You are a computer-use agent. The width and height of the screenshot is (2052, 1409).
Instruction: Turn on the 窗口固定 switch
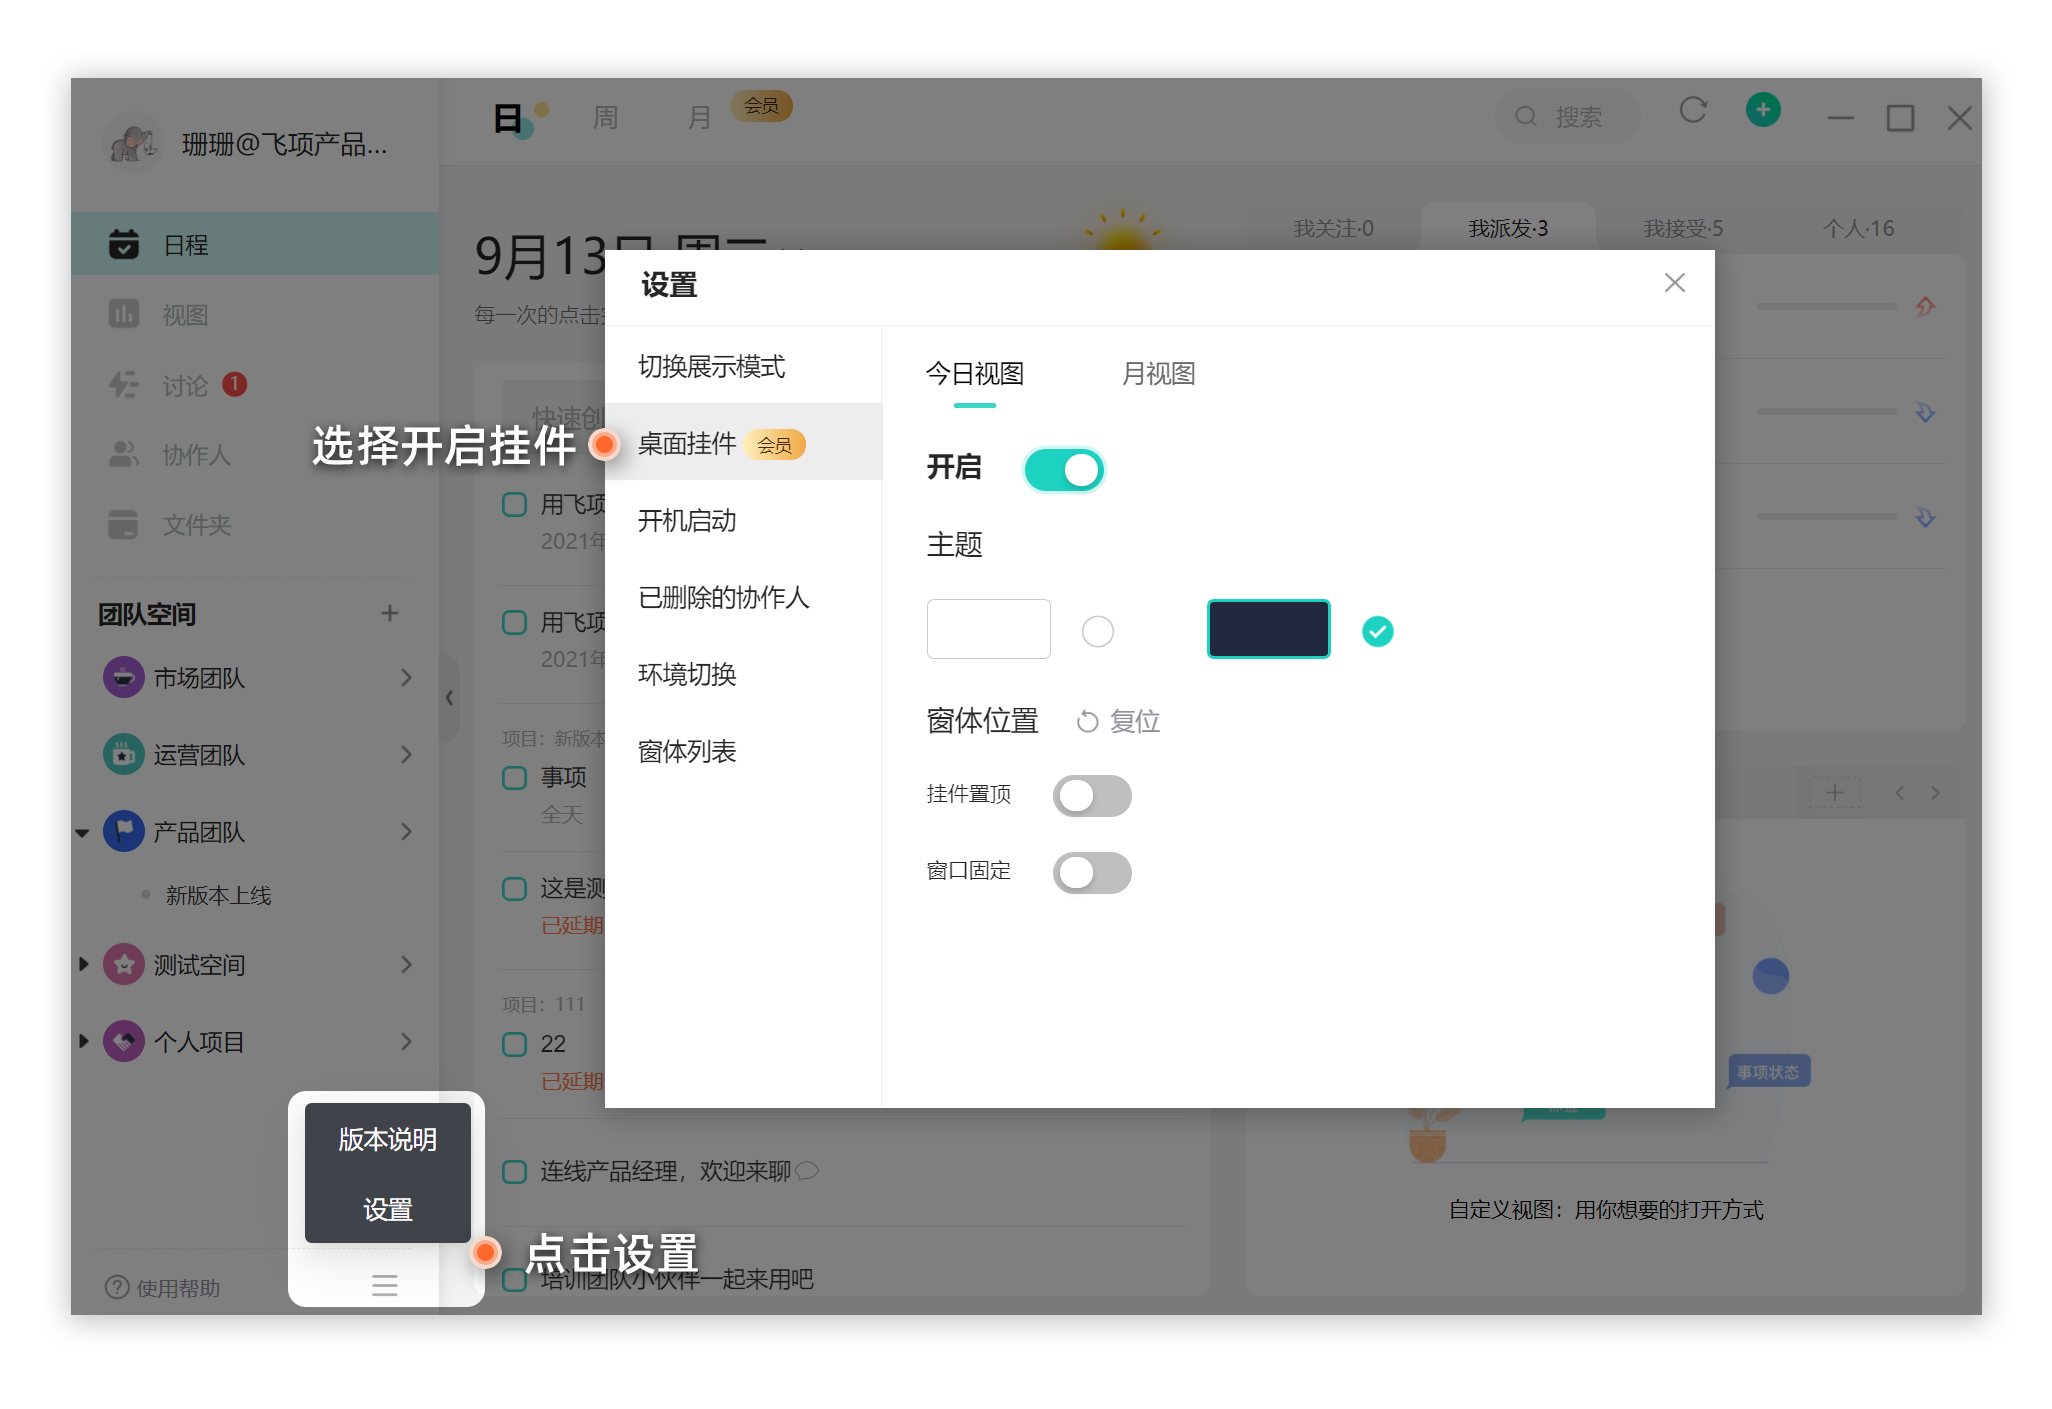[1092, 873]
